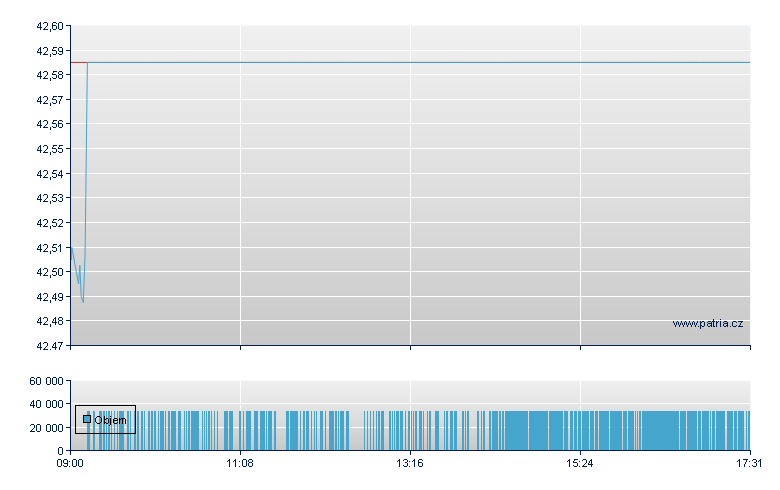Click the 17:31 time axis label
The width and height of the screenshot is (780, 490).
(x=749, y=464)
